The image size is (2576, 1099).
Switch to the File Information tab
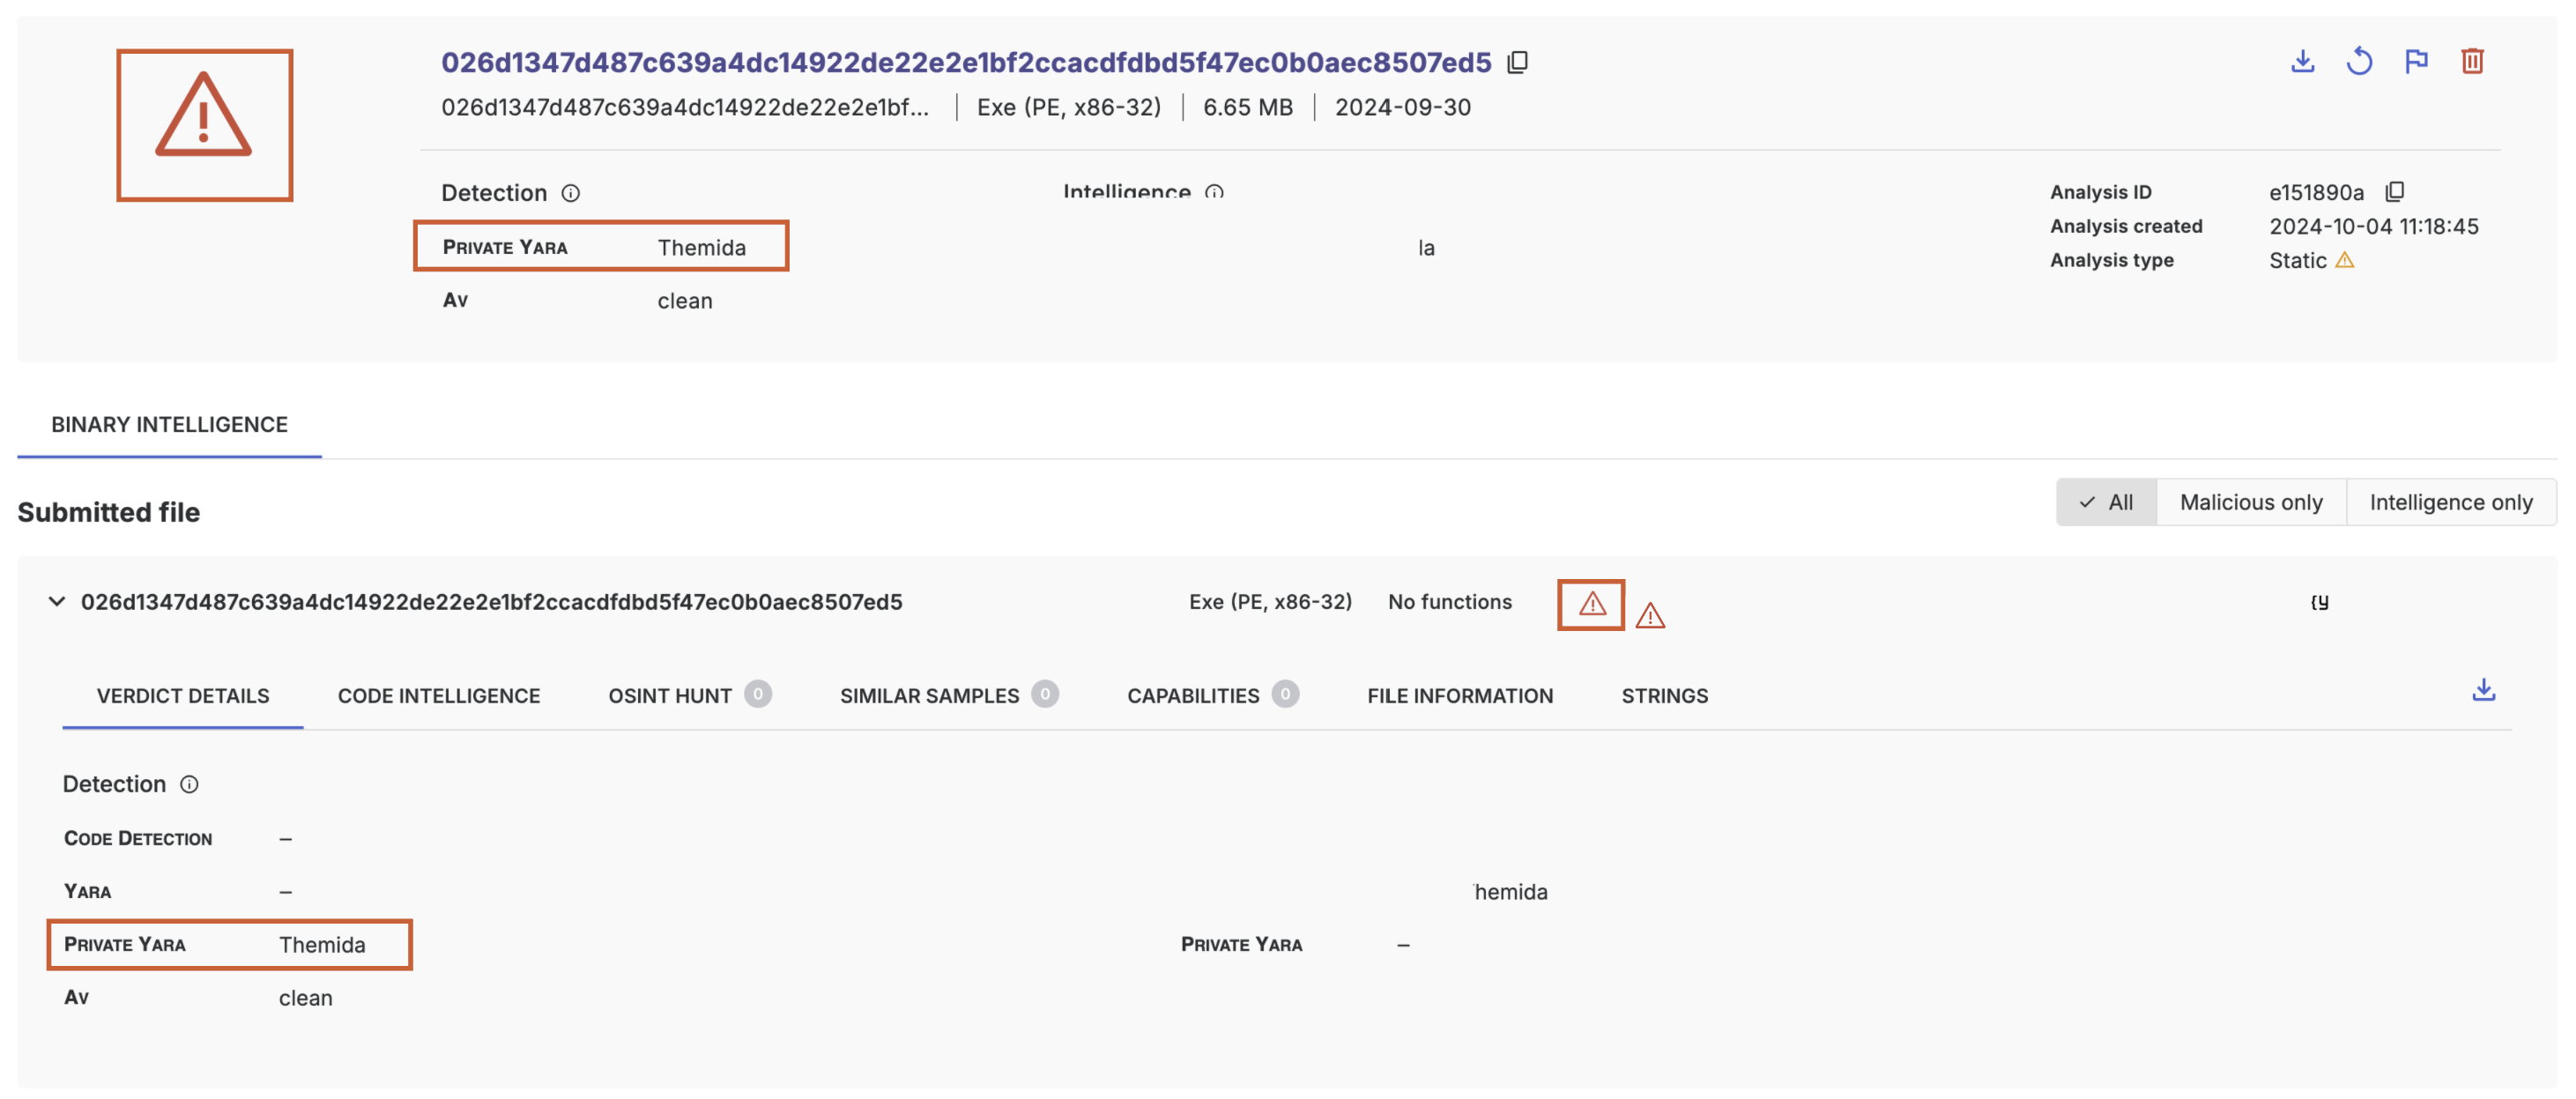click(1459, 696)
